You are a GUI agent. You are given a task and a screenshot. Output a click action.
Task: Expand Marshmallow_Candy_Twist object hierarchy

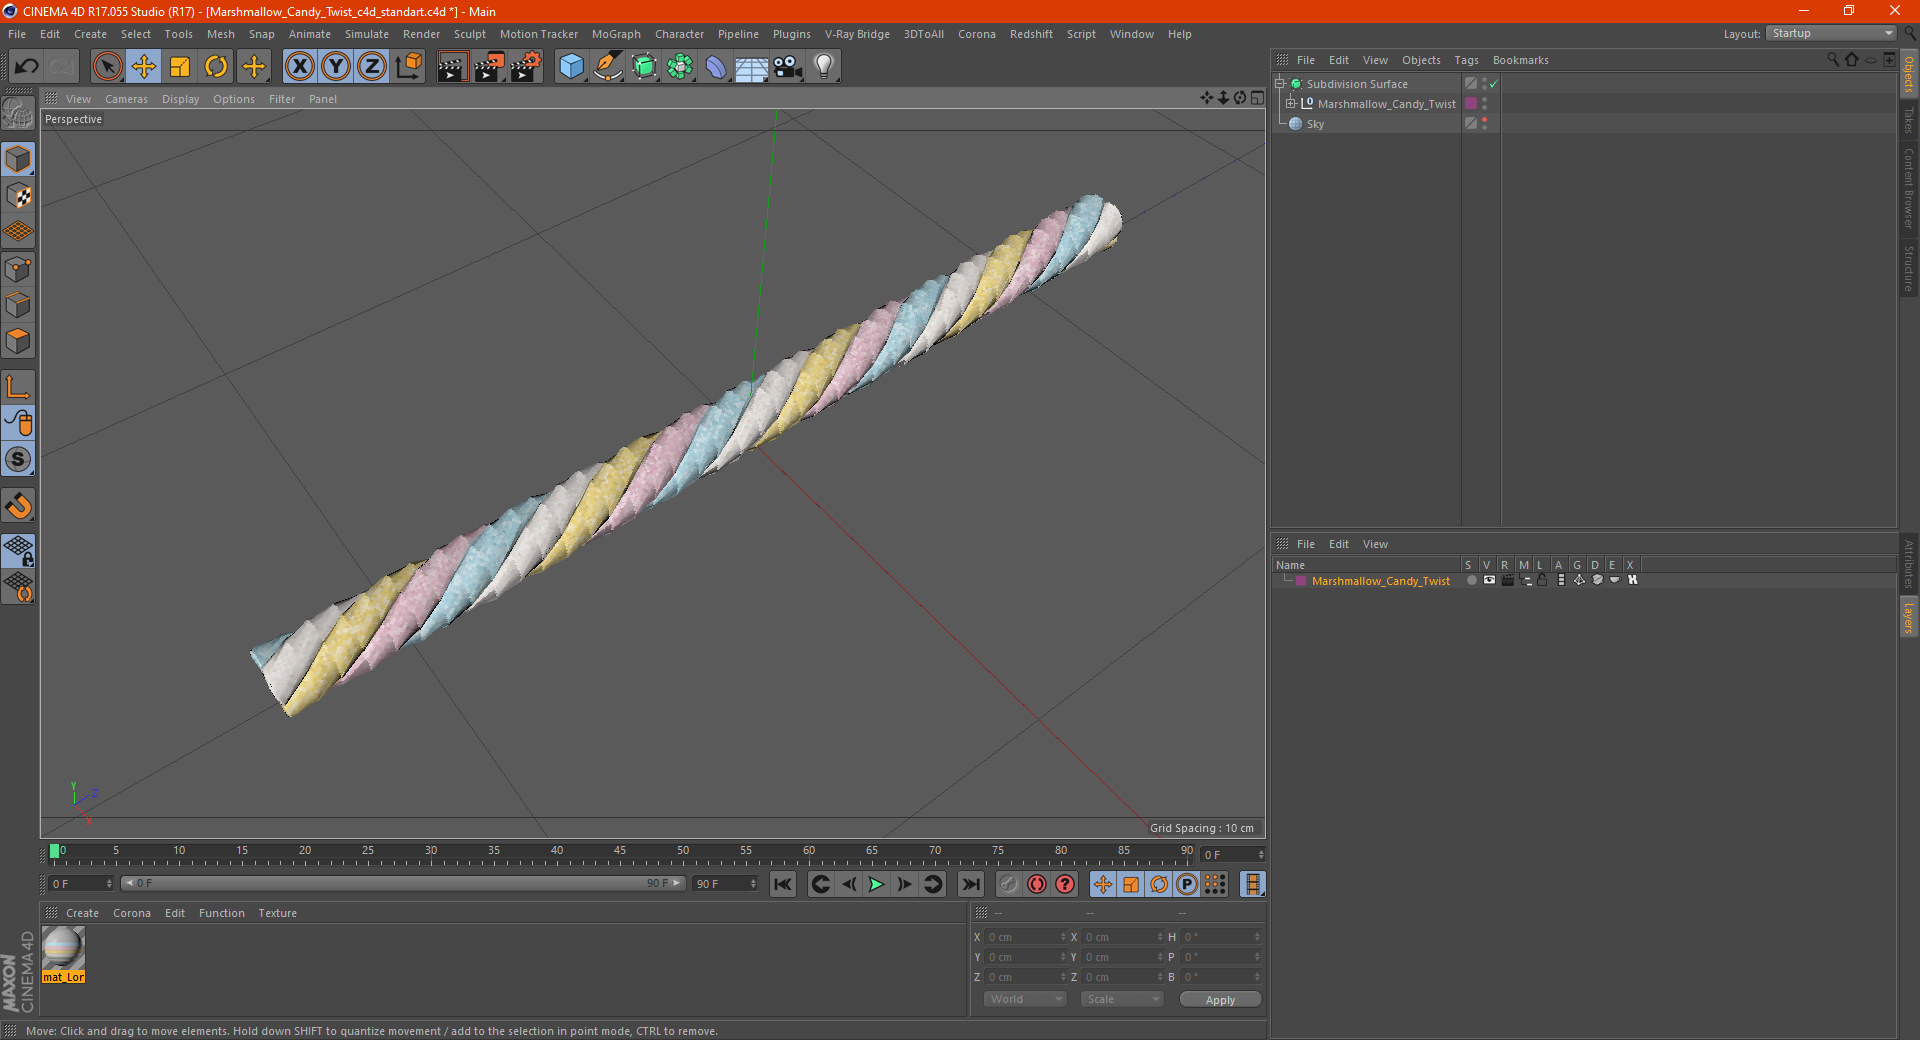pyautogui.click(x=1291, y=104)
